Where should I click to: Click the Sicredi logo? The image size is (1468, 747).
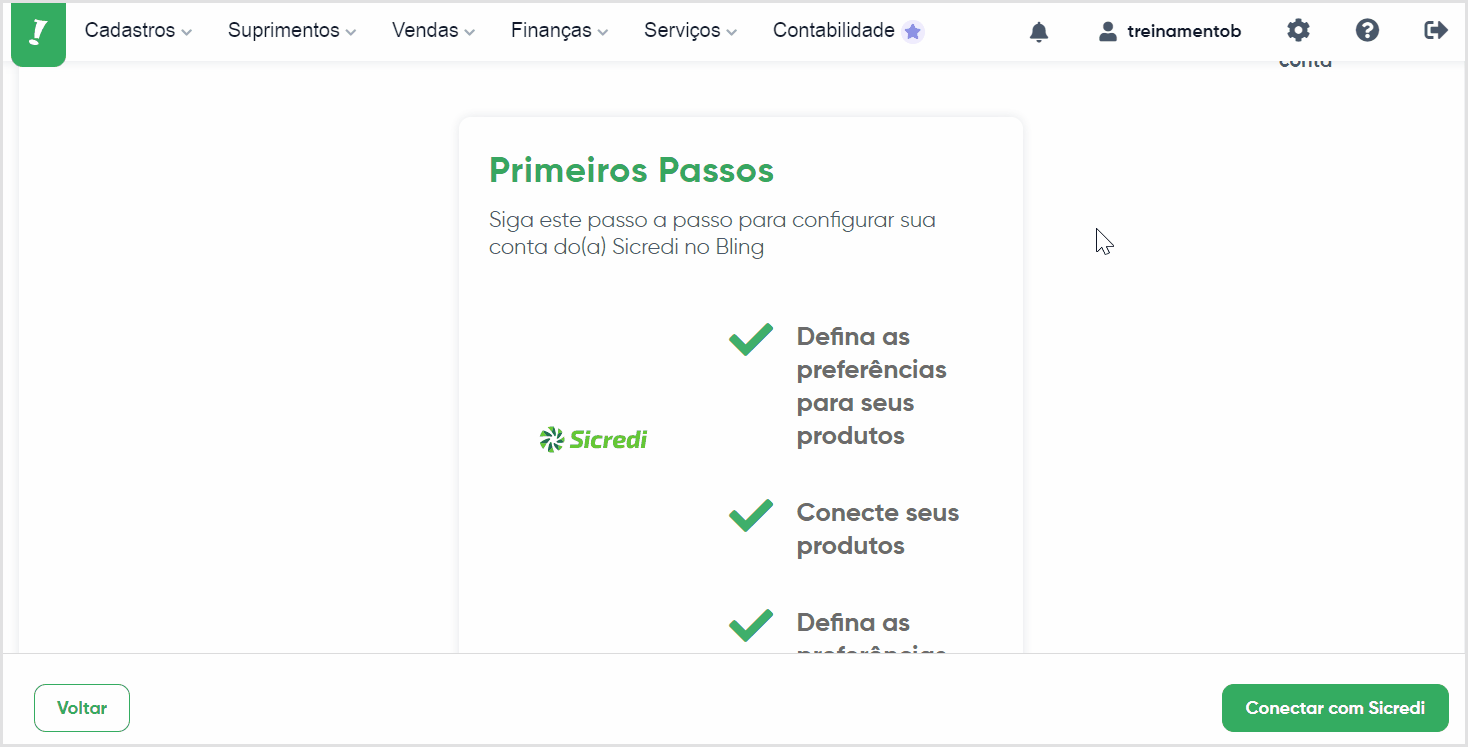coord(593,439)
